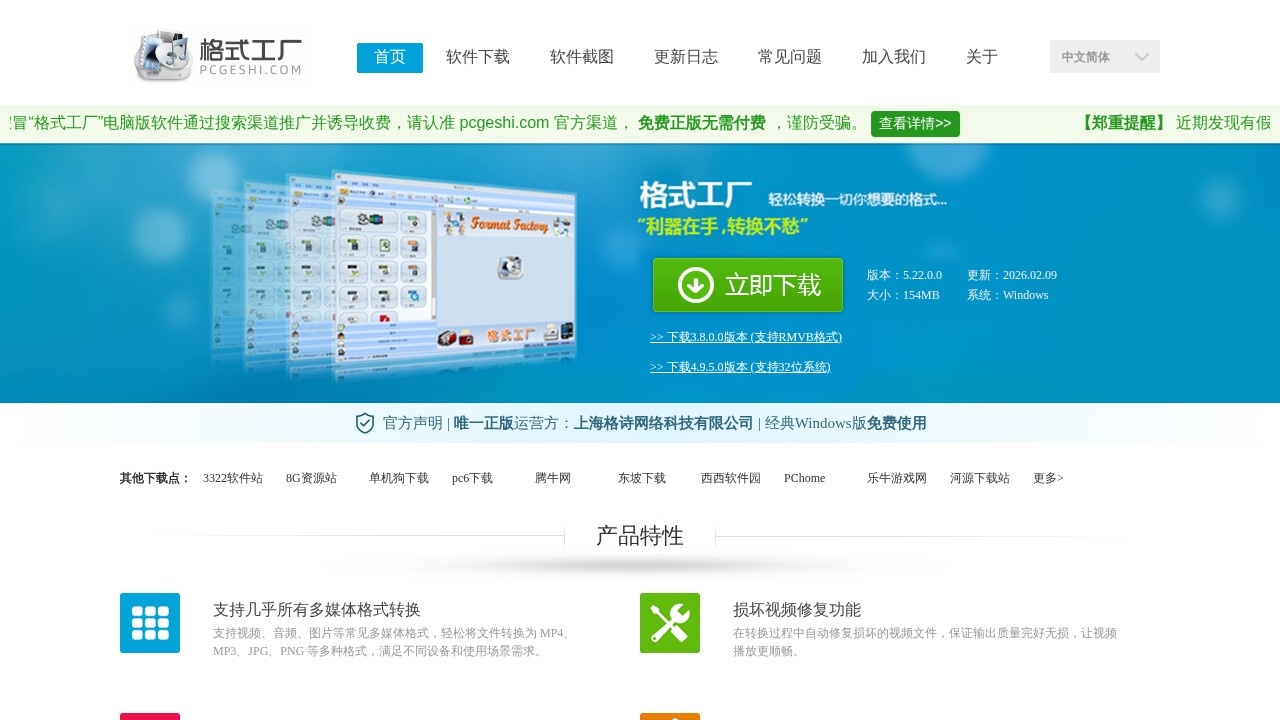Click the 系统：Windows text

tap(1008, 295)
